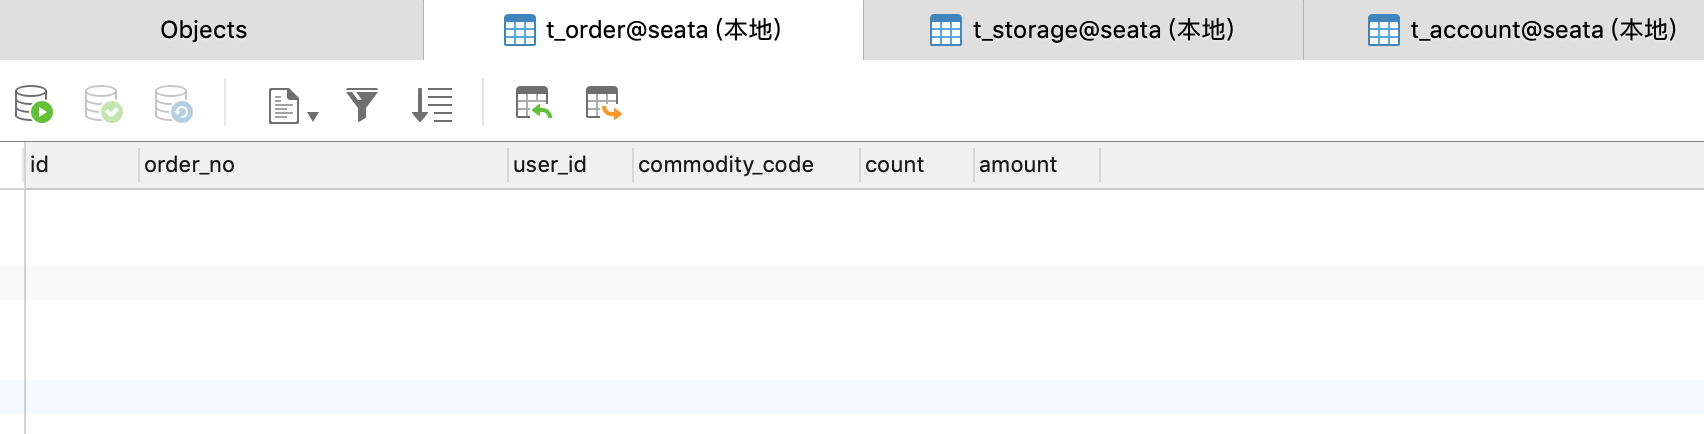
Task: Select the t_order@seata tab
Action: (643, 30)
